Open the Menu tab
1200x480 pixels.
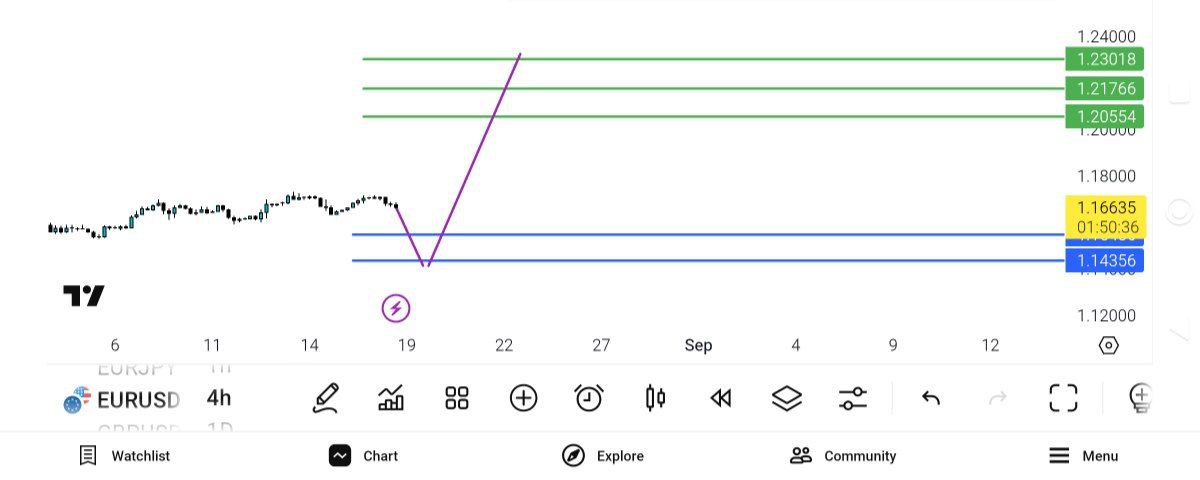coord(1084,456)
